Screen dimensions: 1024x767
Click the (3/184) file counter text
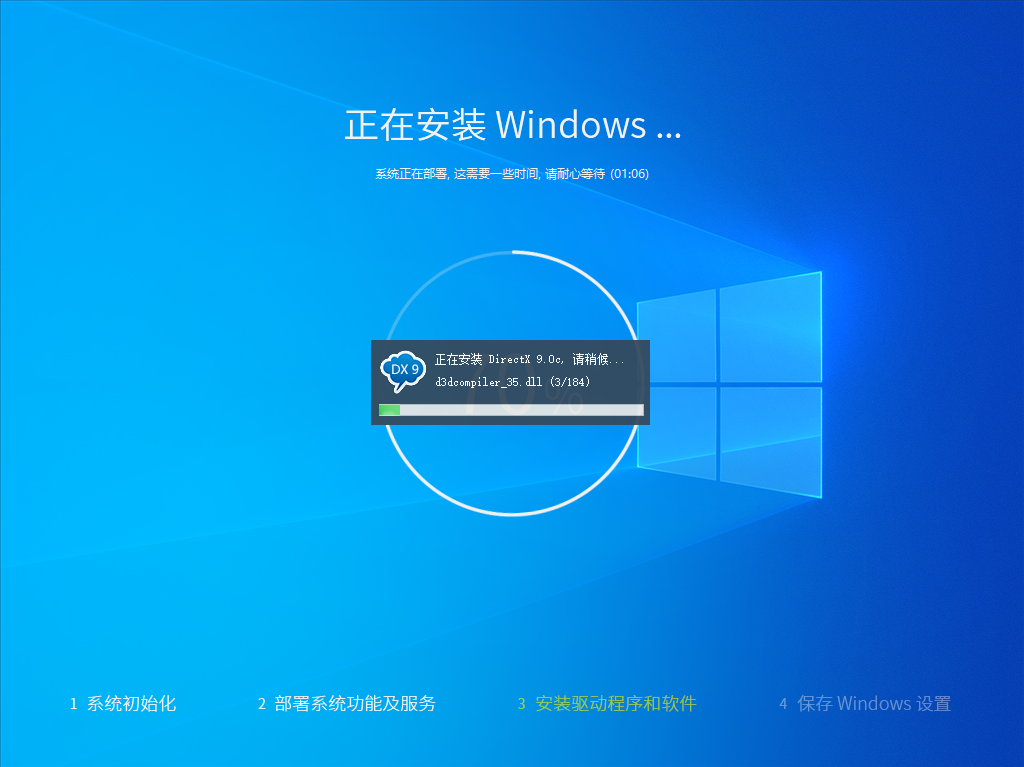click(x=571, y=381)
